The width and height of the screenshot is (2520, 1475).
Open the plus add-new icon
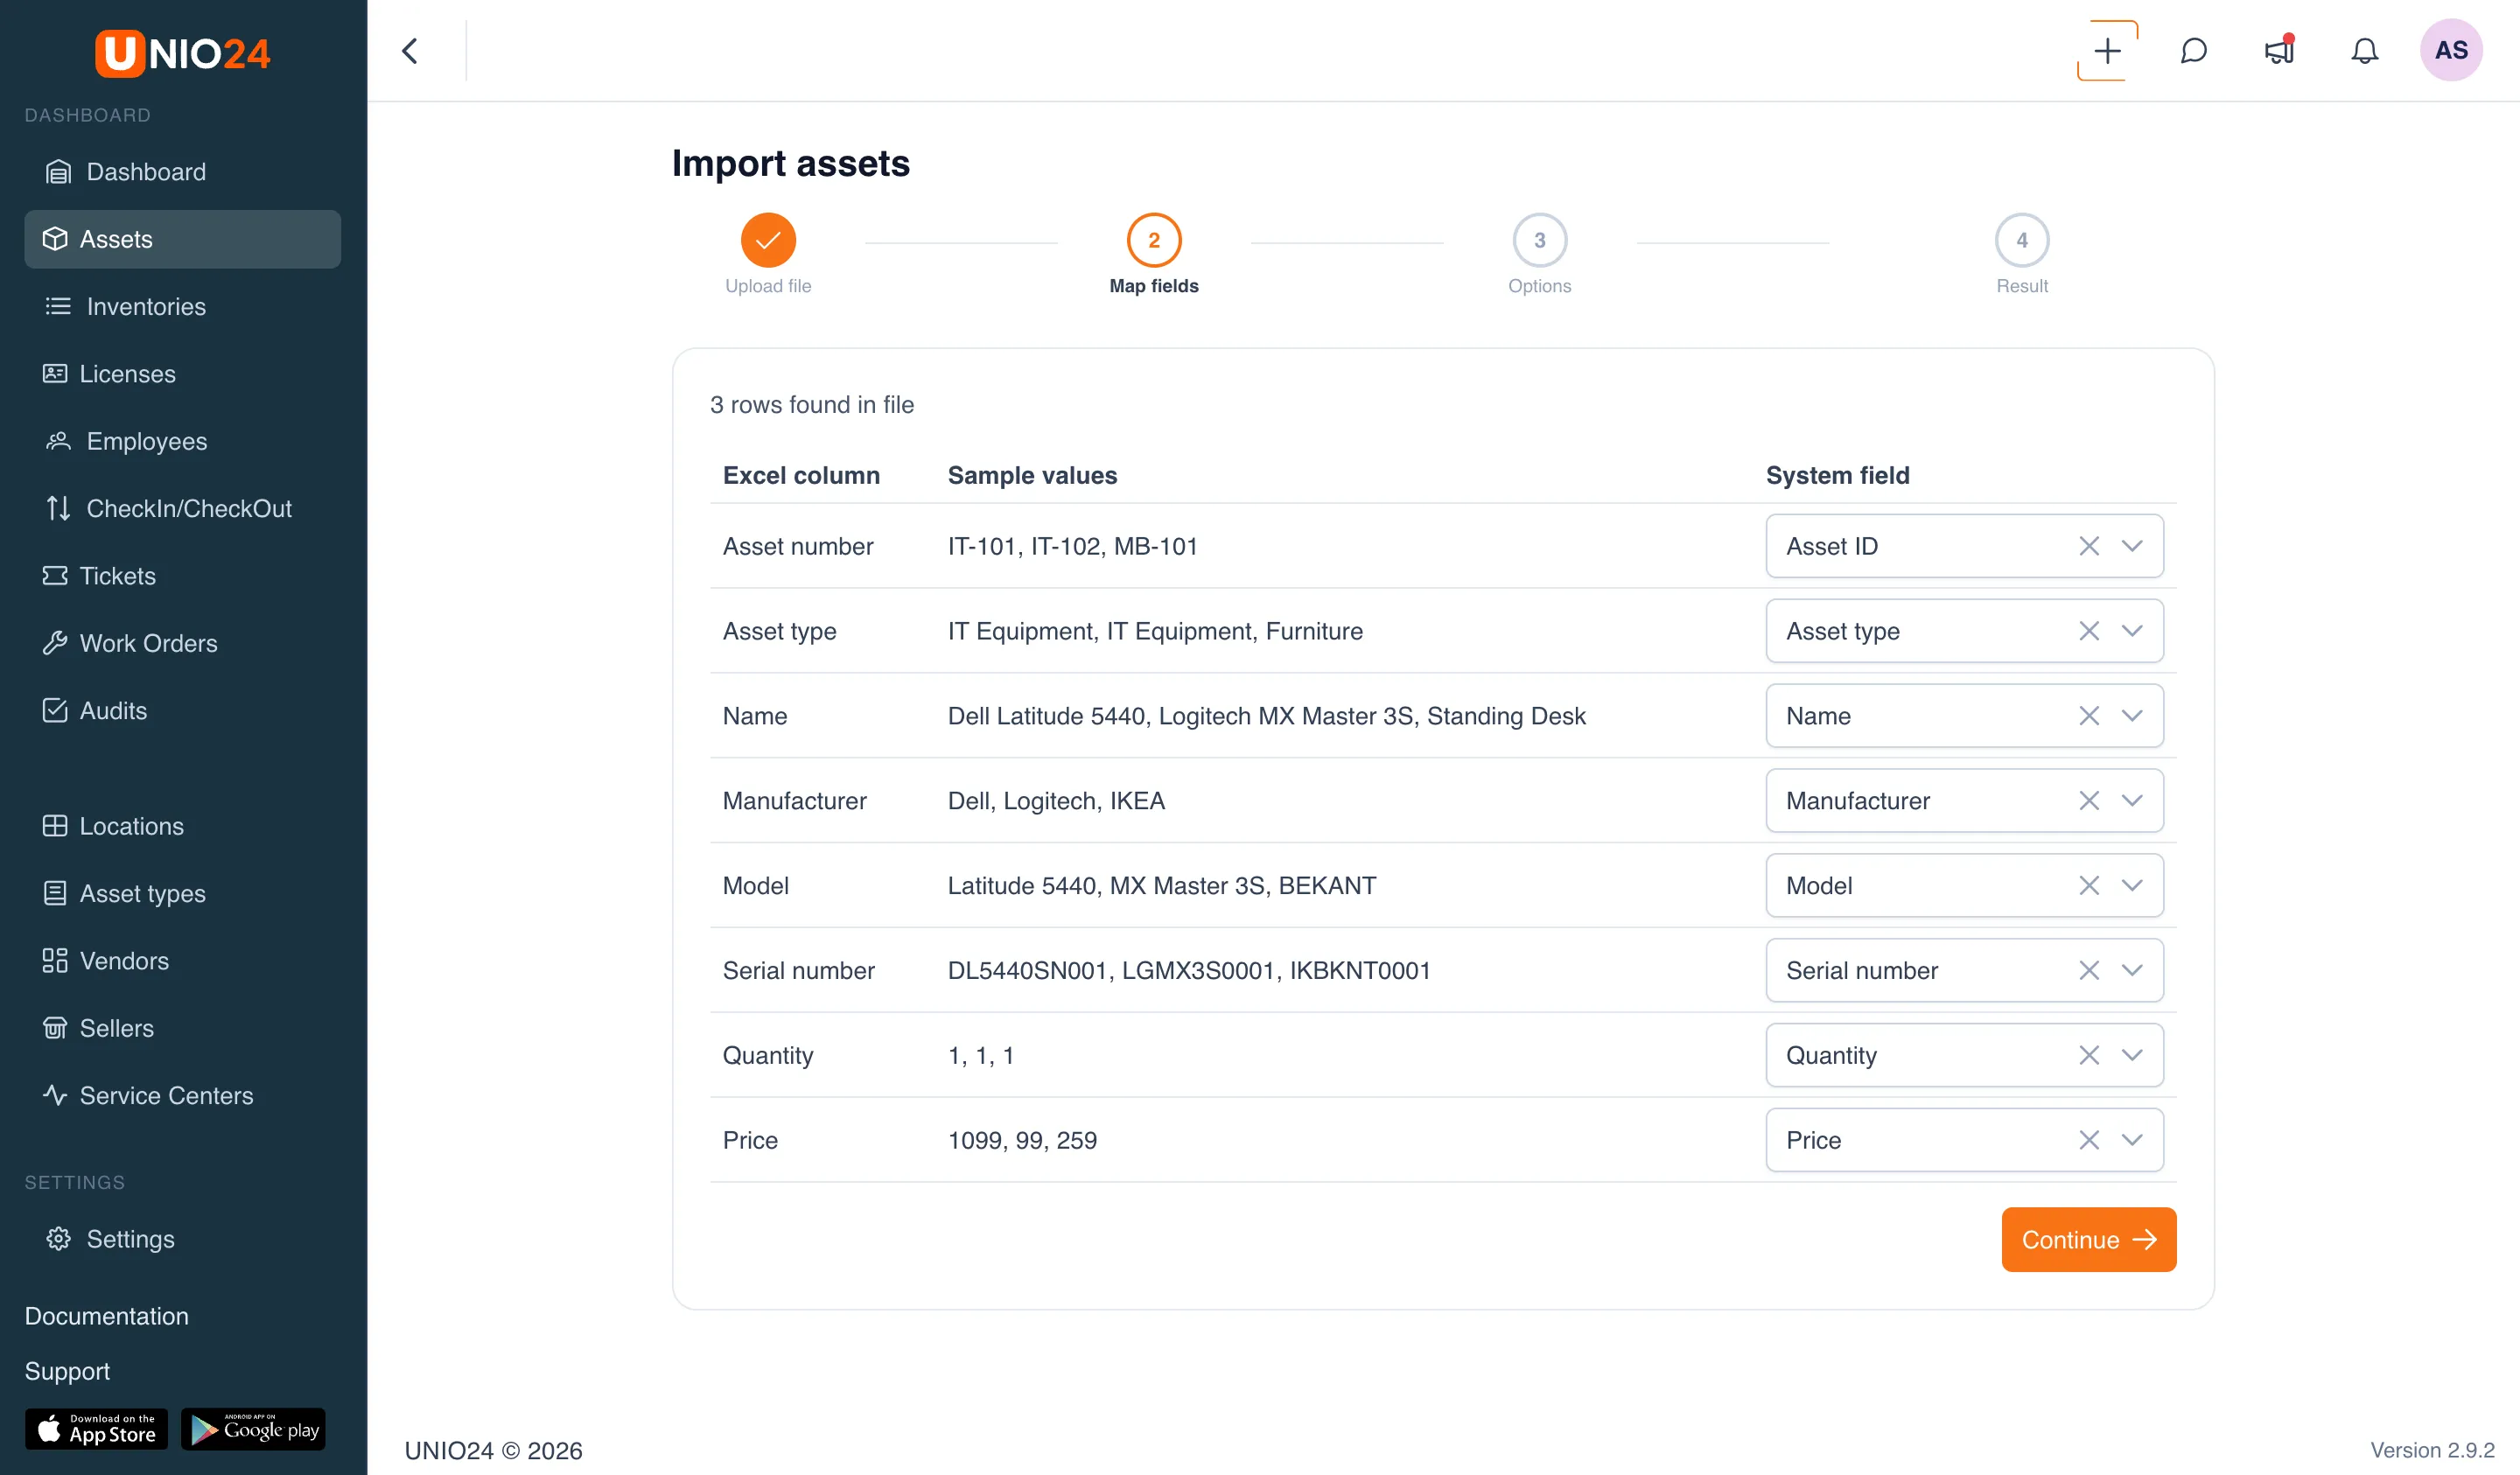2107,51
